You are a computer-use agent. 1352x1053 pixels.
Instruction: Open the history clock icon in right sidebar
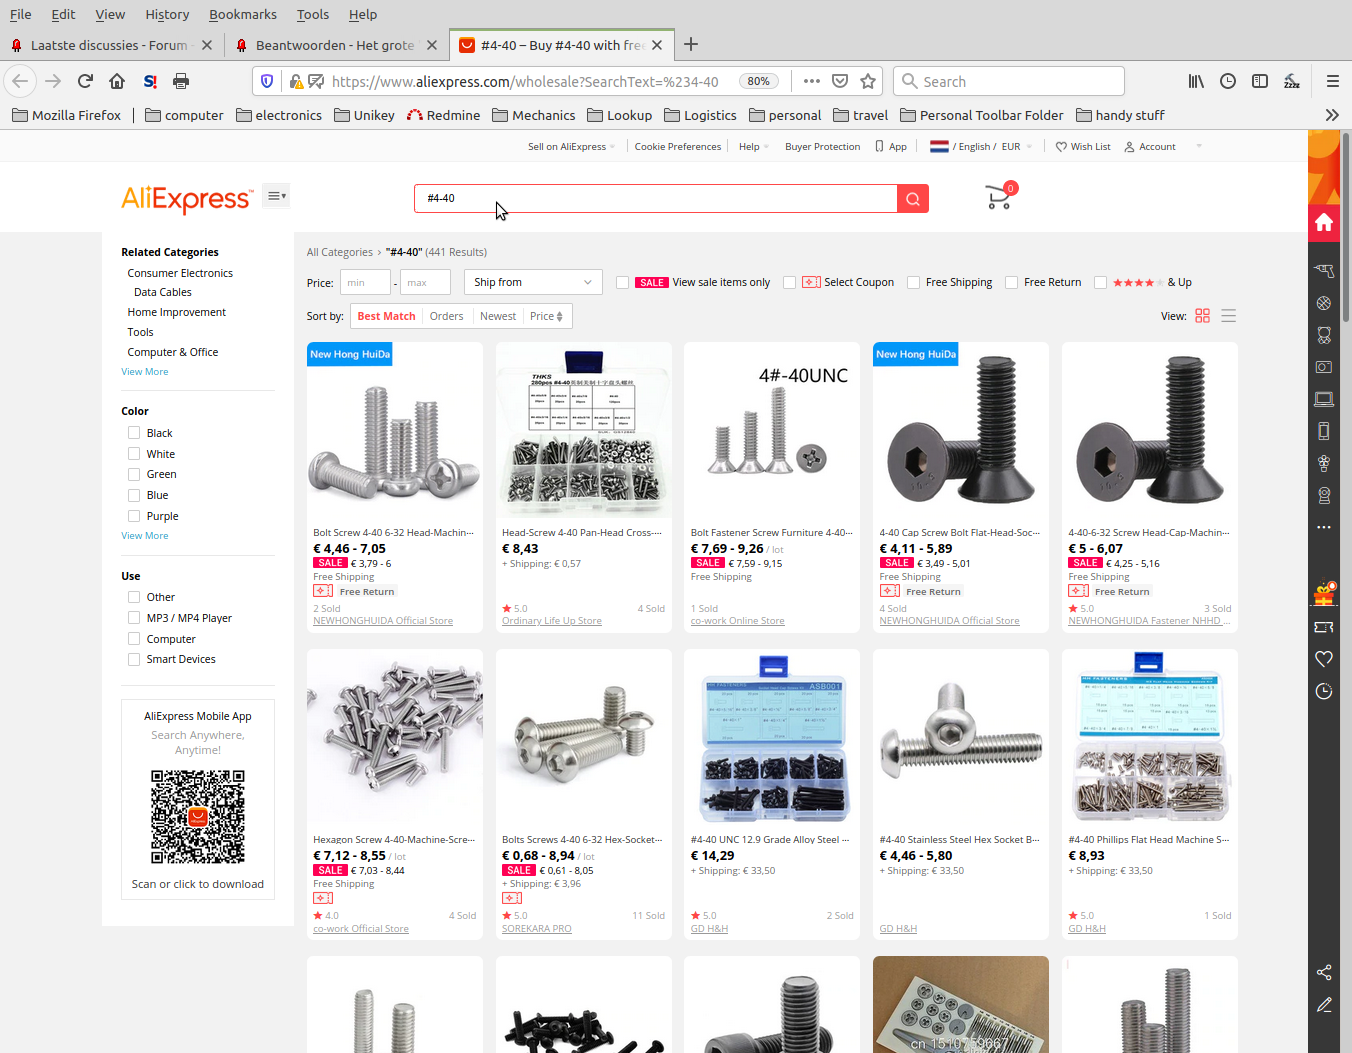pos(1324,691)
